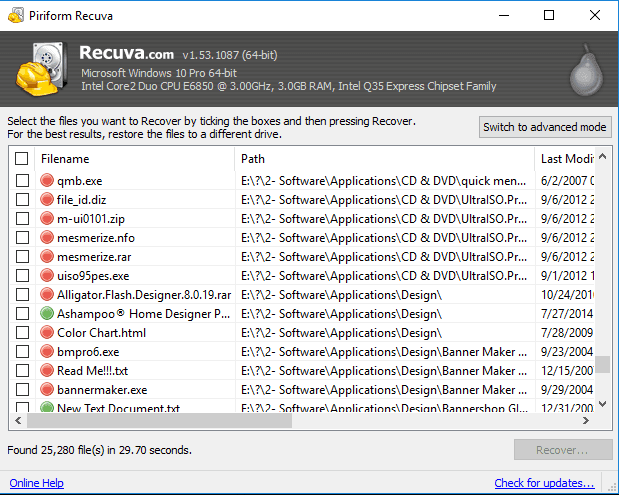The image size is (619, 495).
Task: Check the box next to Alligator.Flash.Designer.8.0.19.rar
Action: click(22, 295)
